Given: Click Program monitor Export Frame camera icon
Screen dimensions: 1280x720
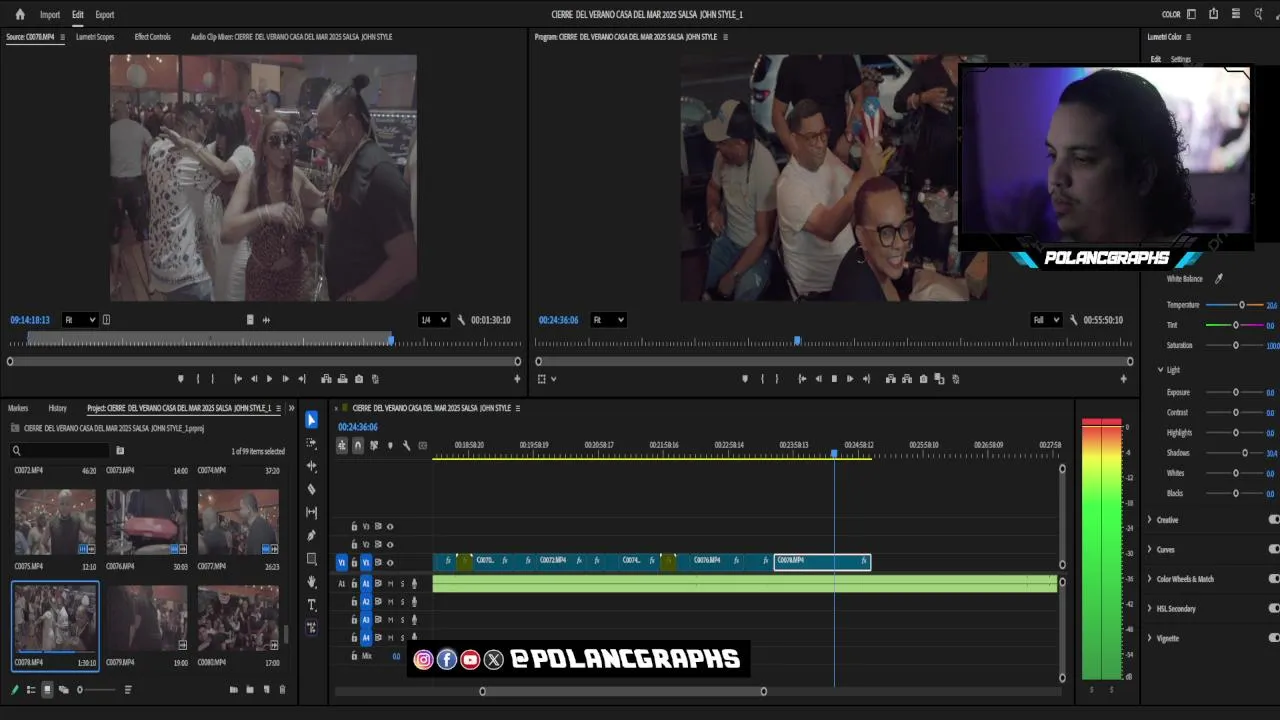Looking at the screenshot, I should [923, 379].
